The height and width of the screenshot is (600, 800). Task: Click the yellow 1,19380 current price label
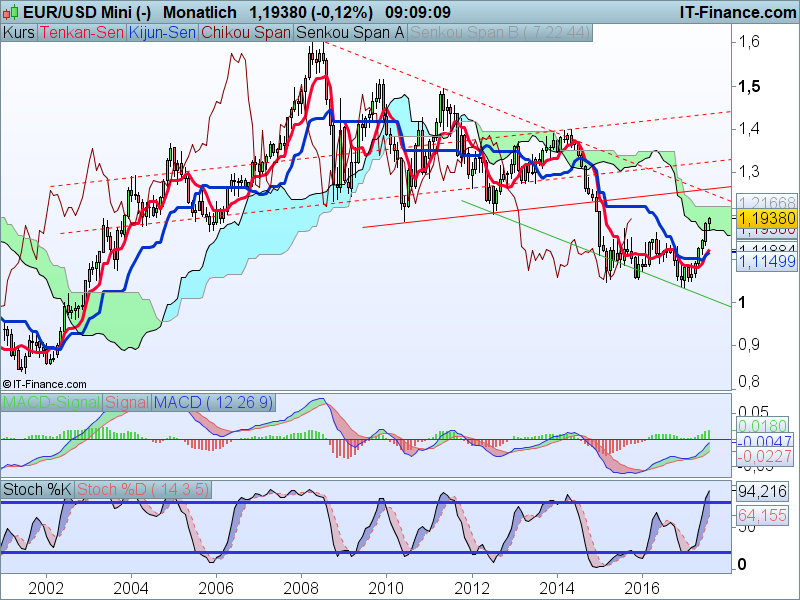(x=767, y=218)
